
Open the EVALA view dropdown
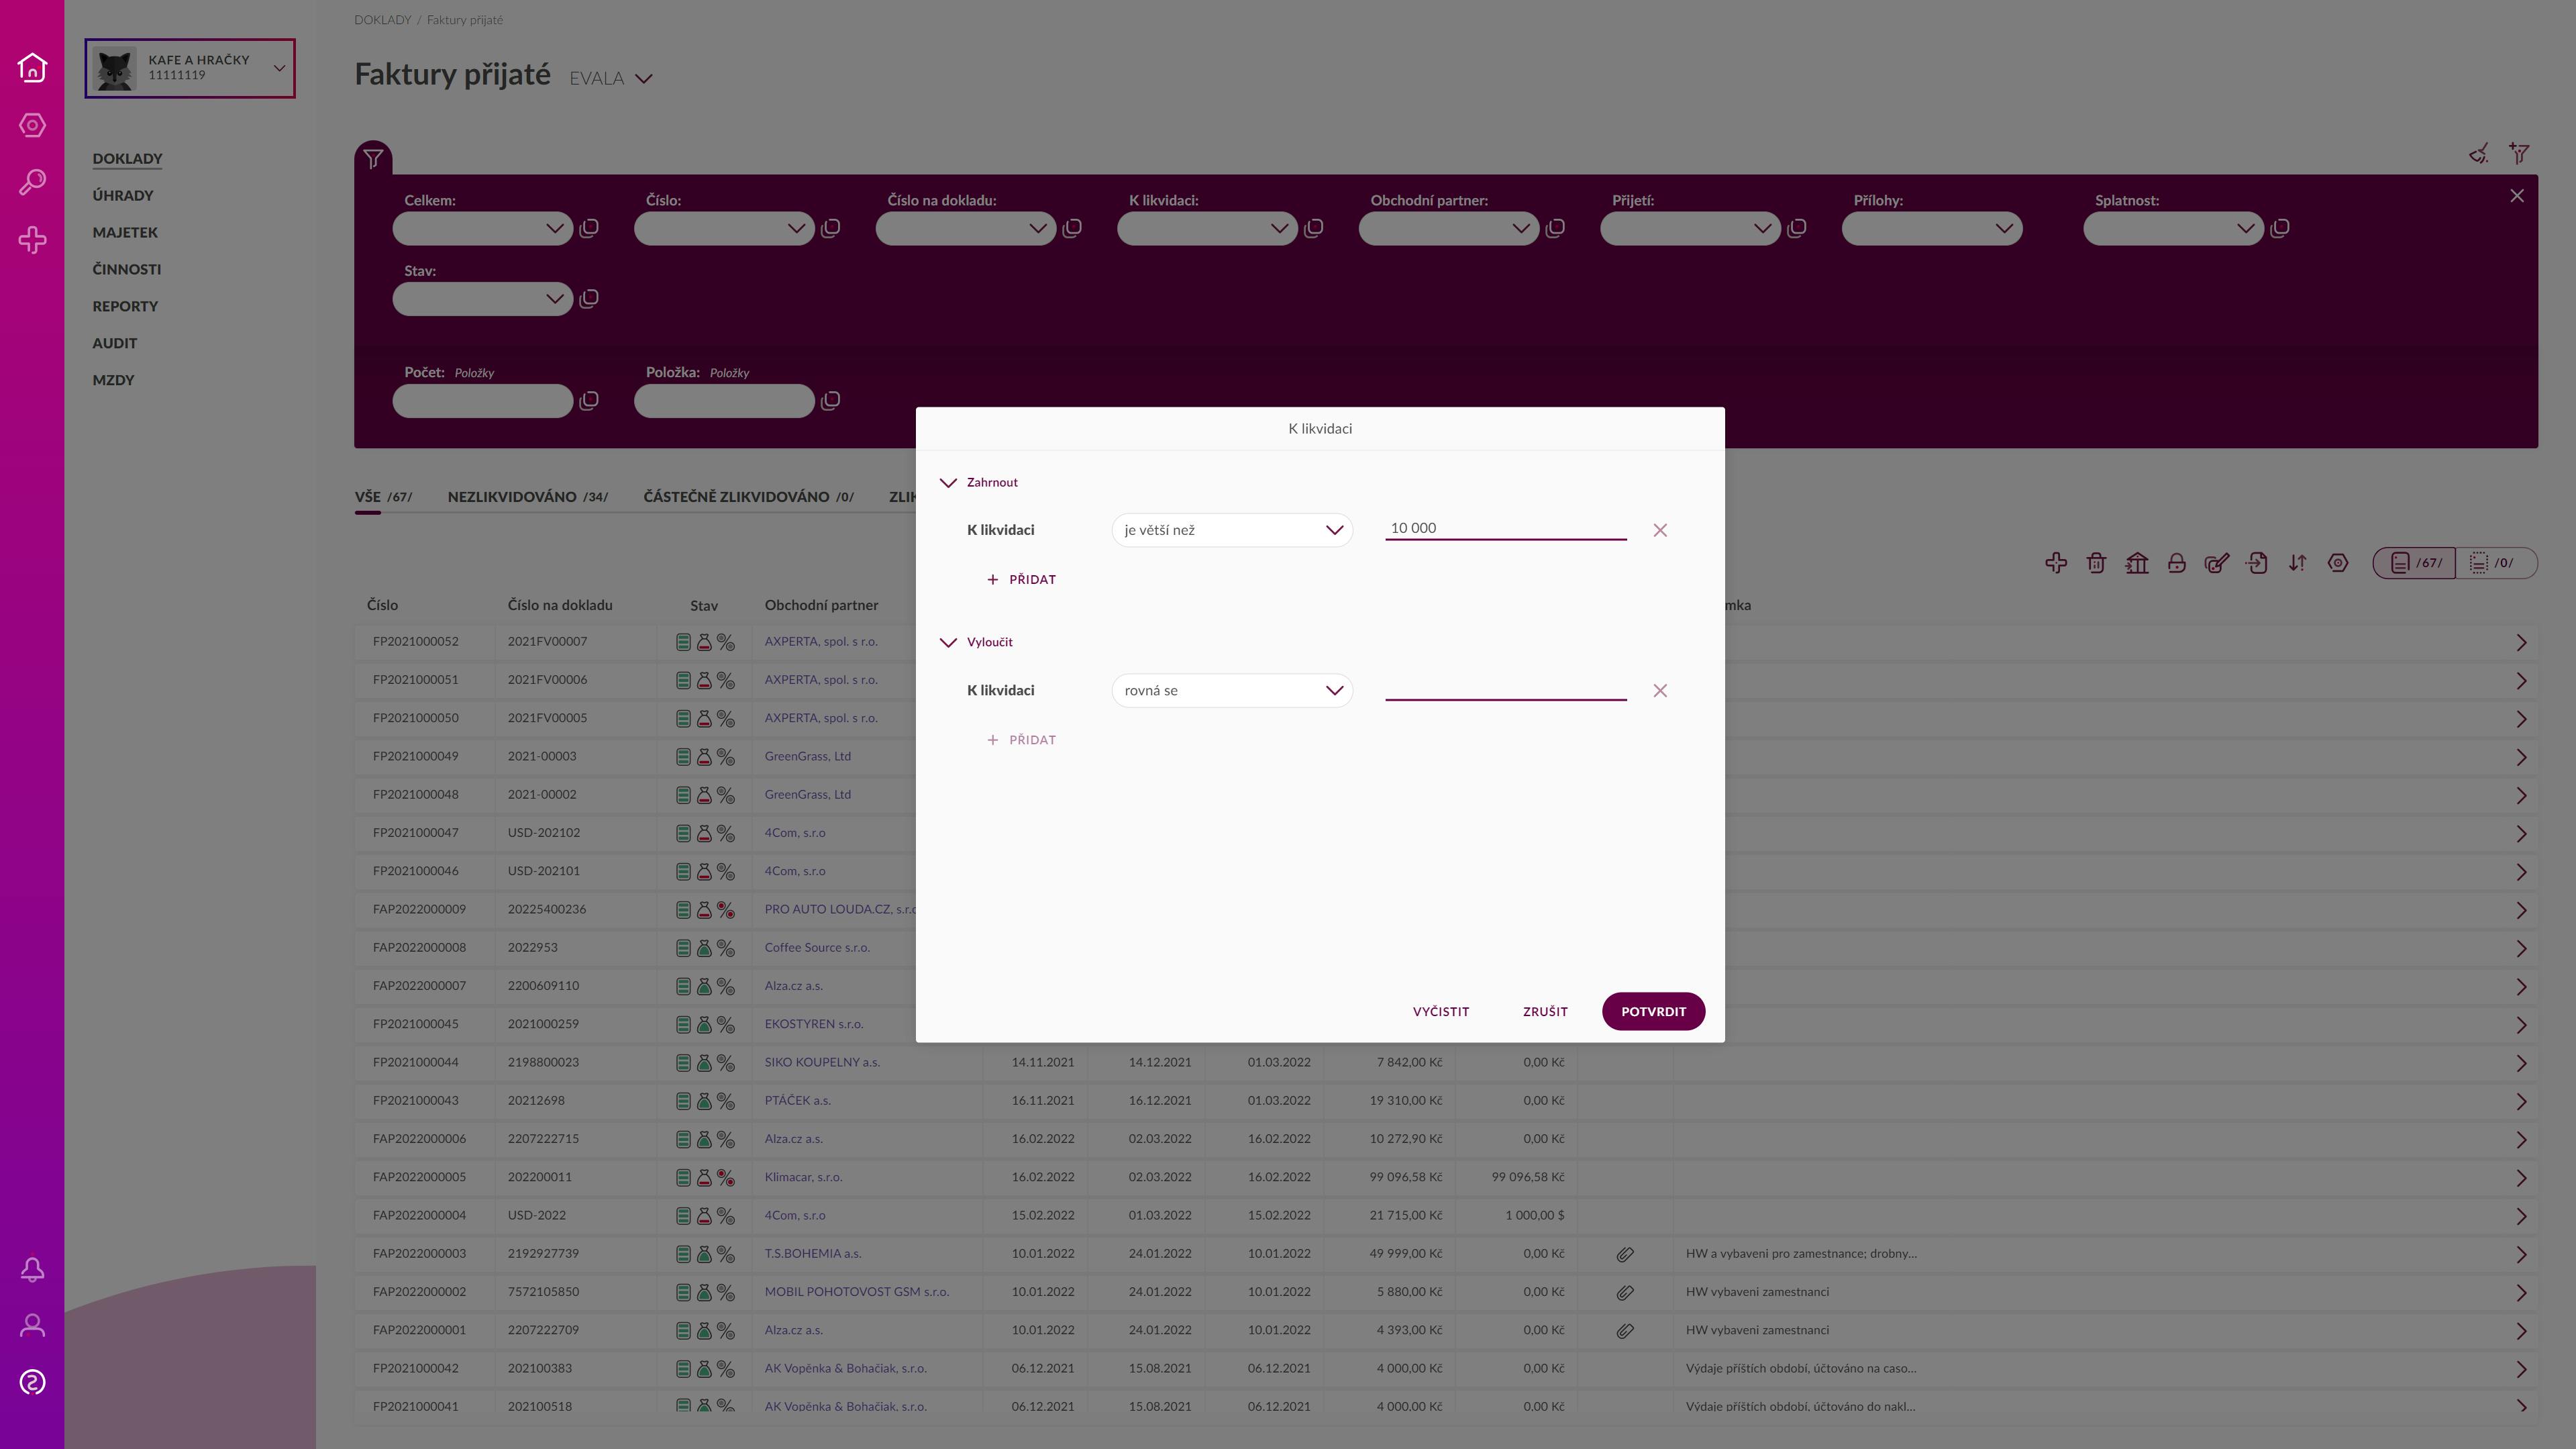click(x=611, y=78)
